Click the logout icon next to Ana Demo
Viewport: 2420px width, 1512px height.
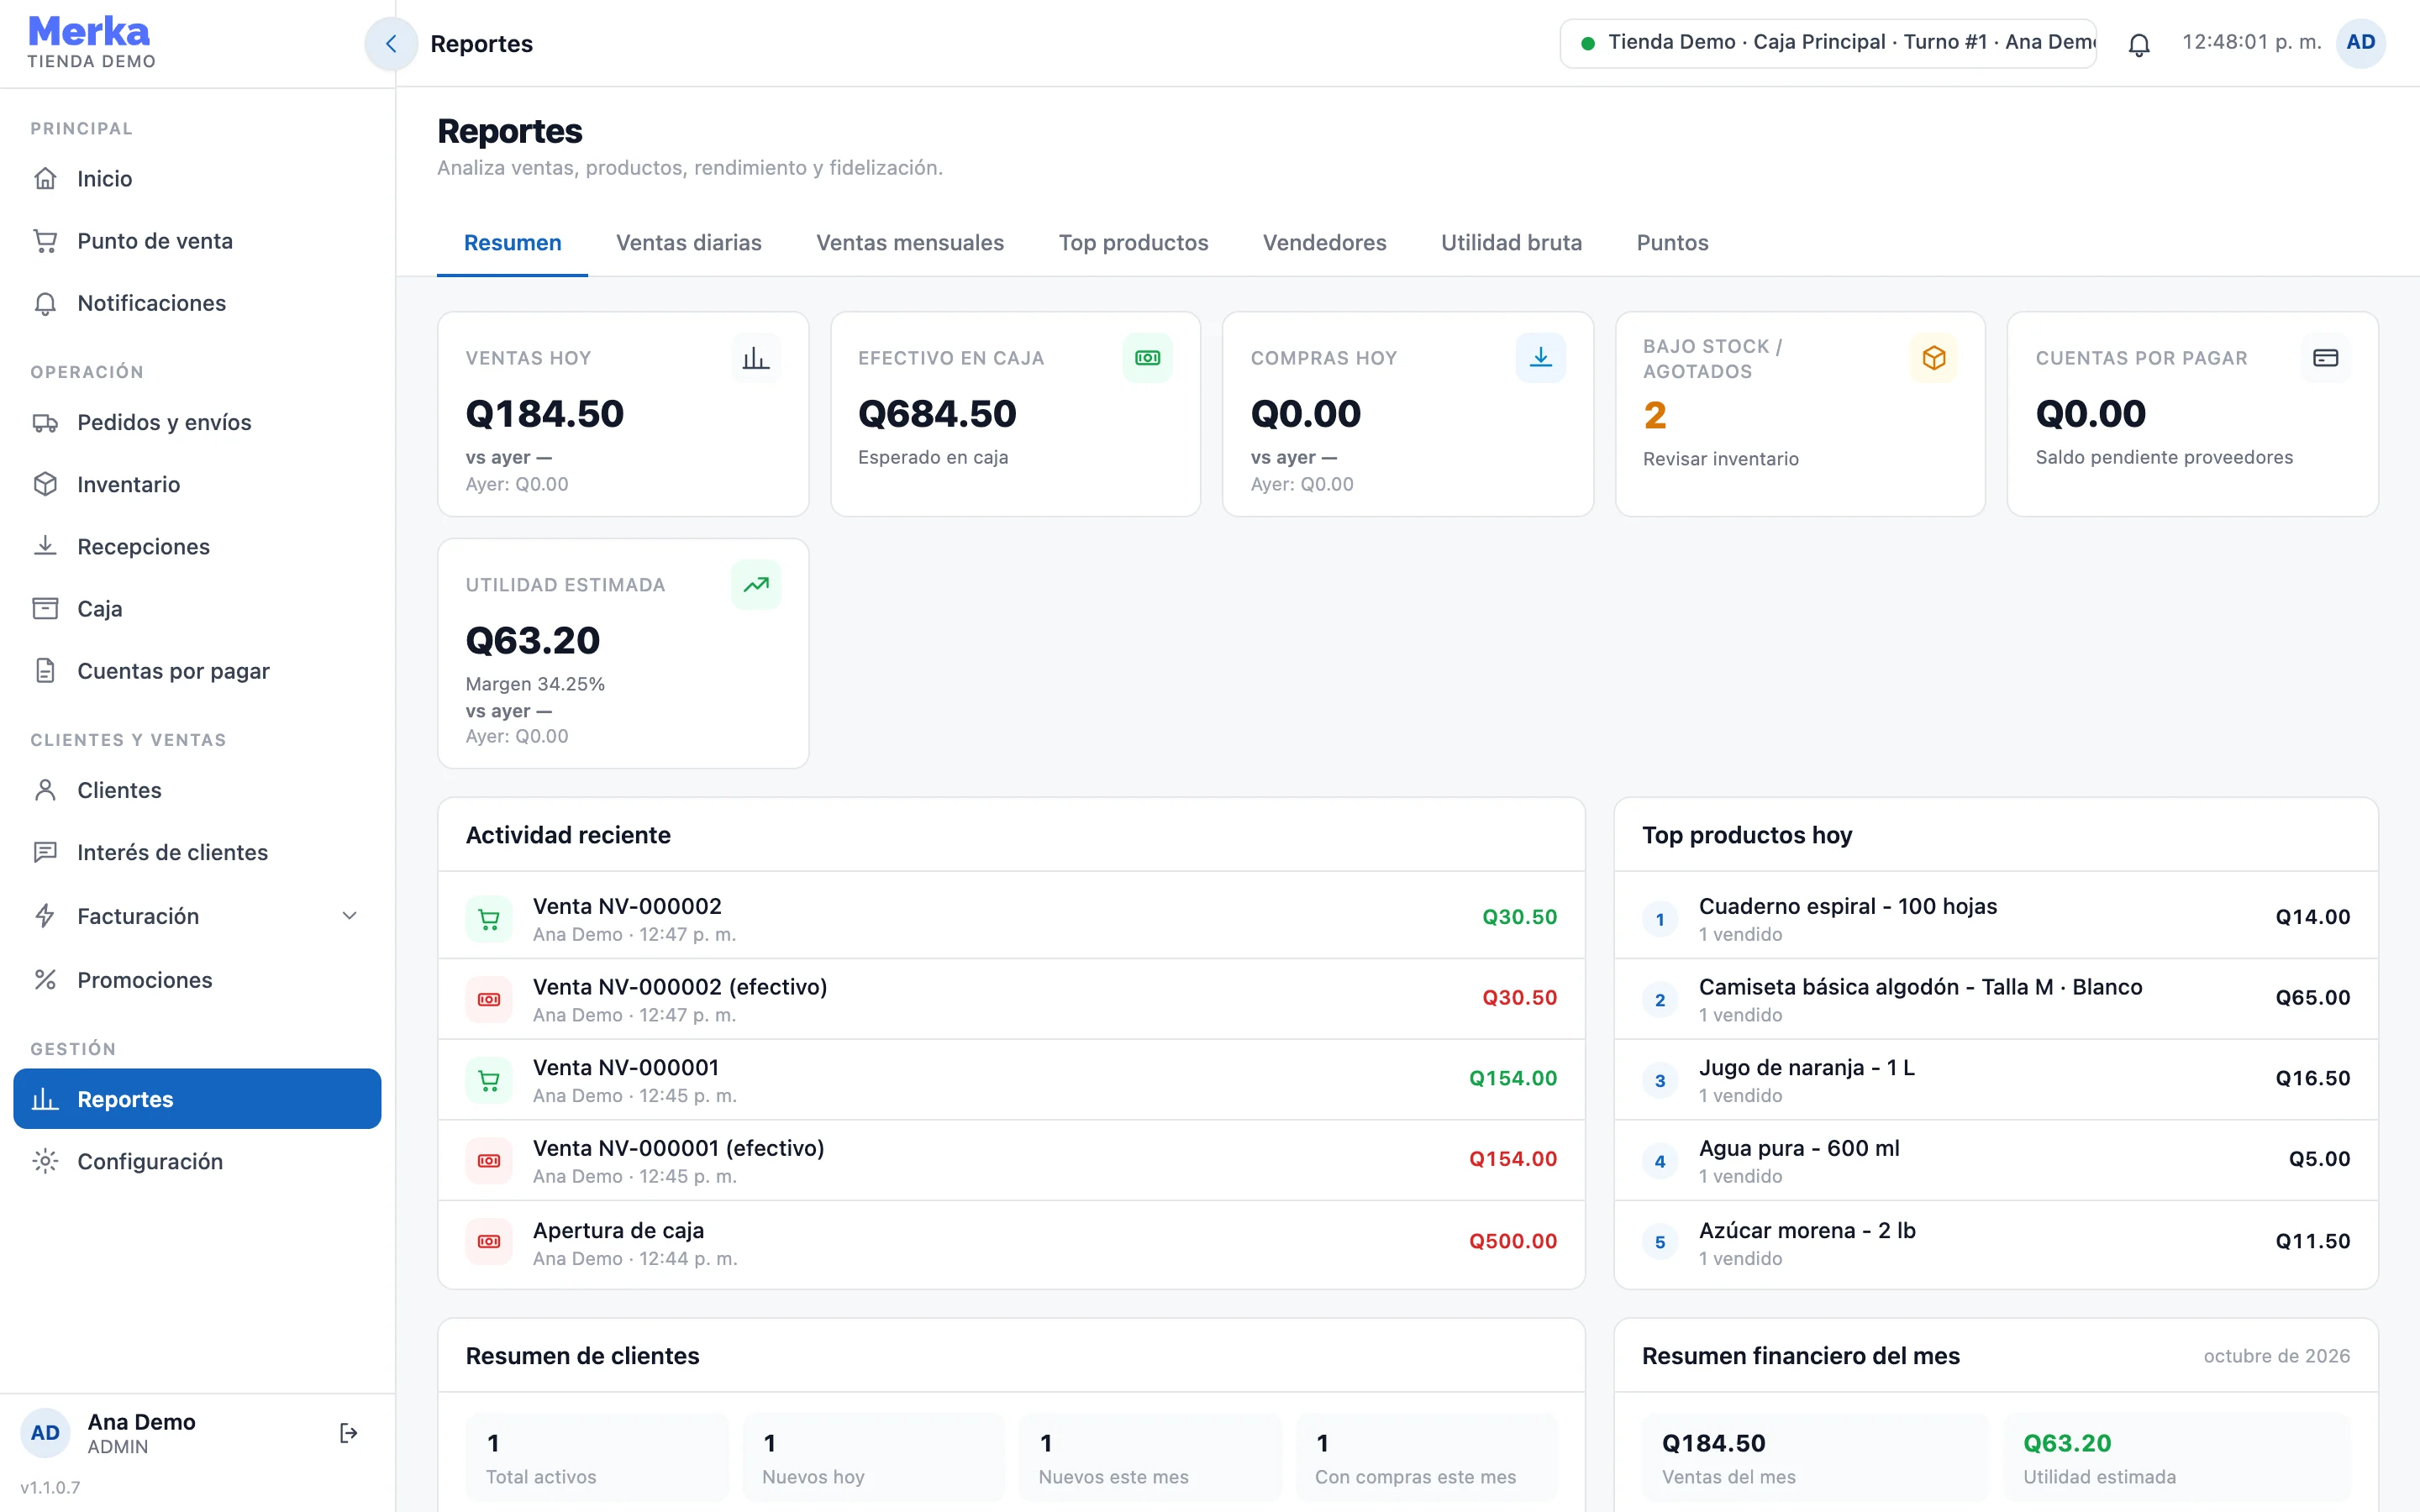(x=348, y=1433)
